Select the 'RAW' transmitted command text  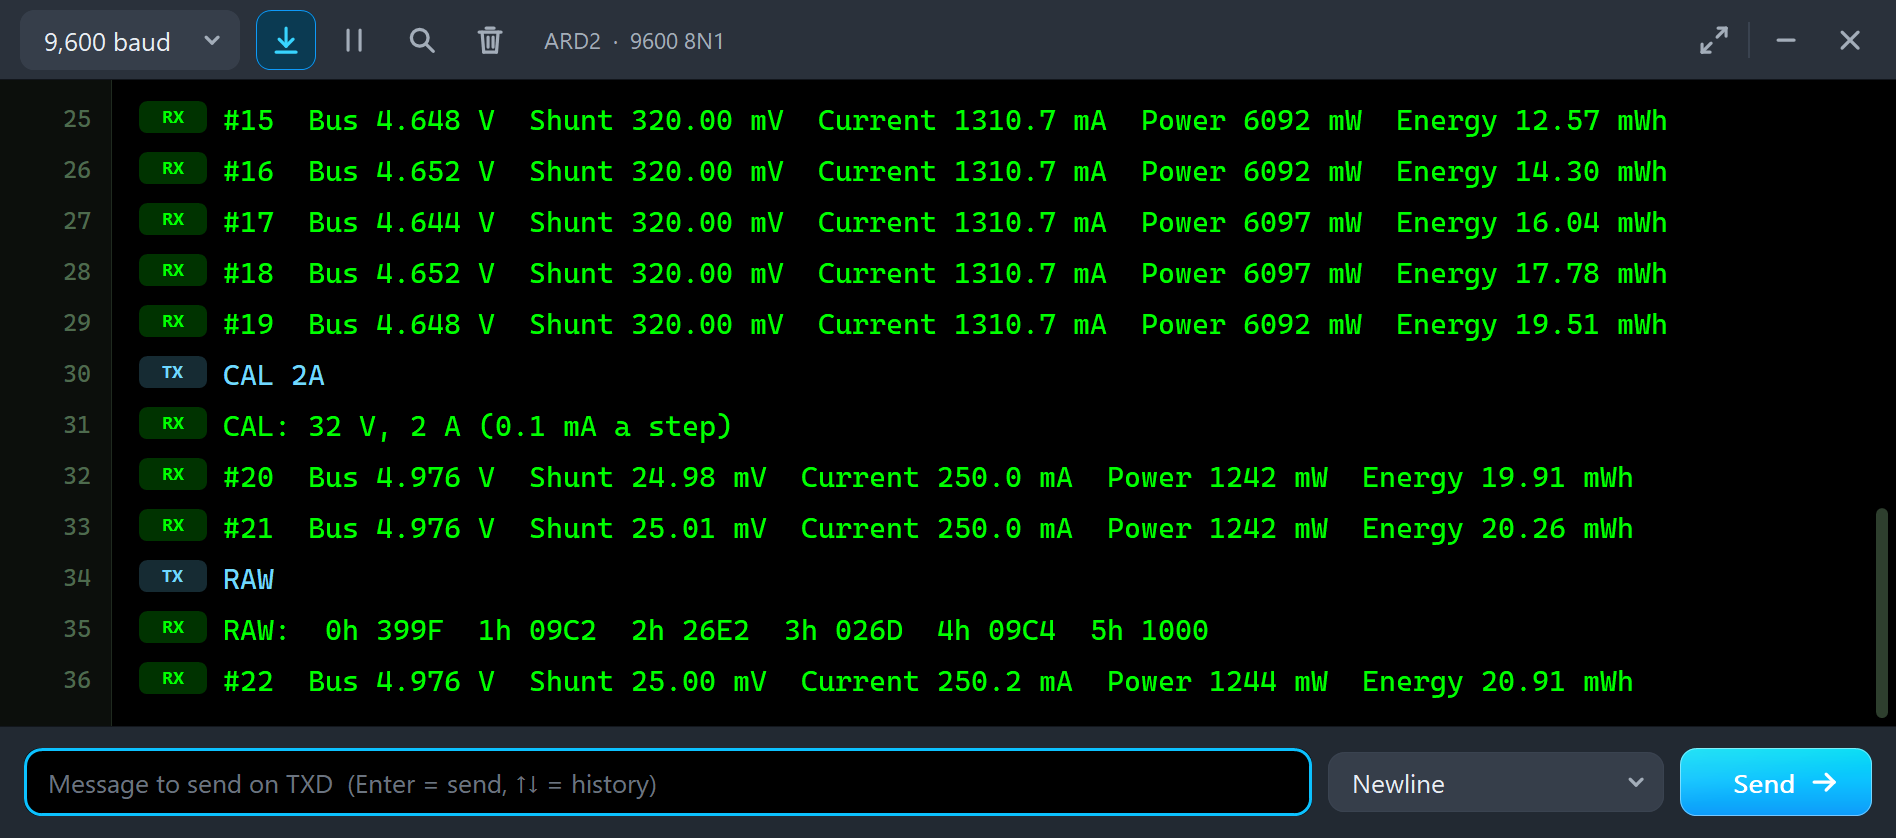[x=248, y=579]
